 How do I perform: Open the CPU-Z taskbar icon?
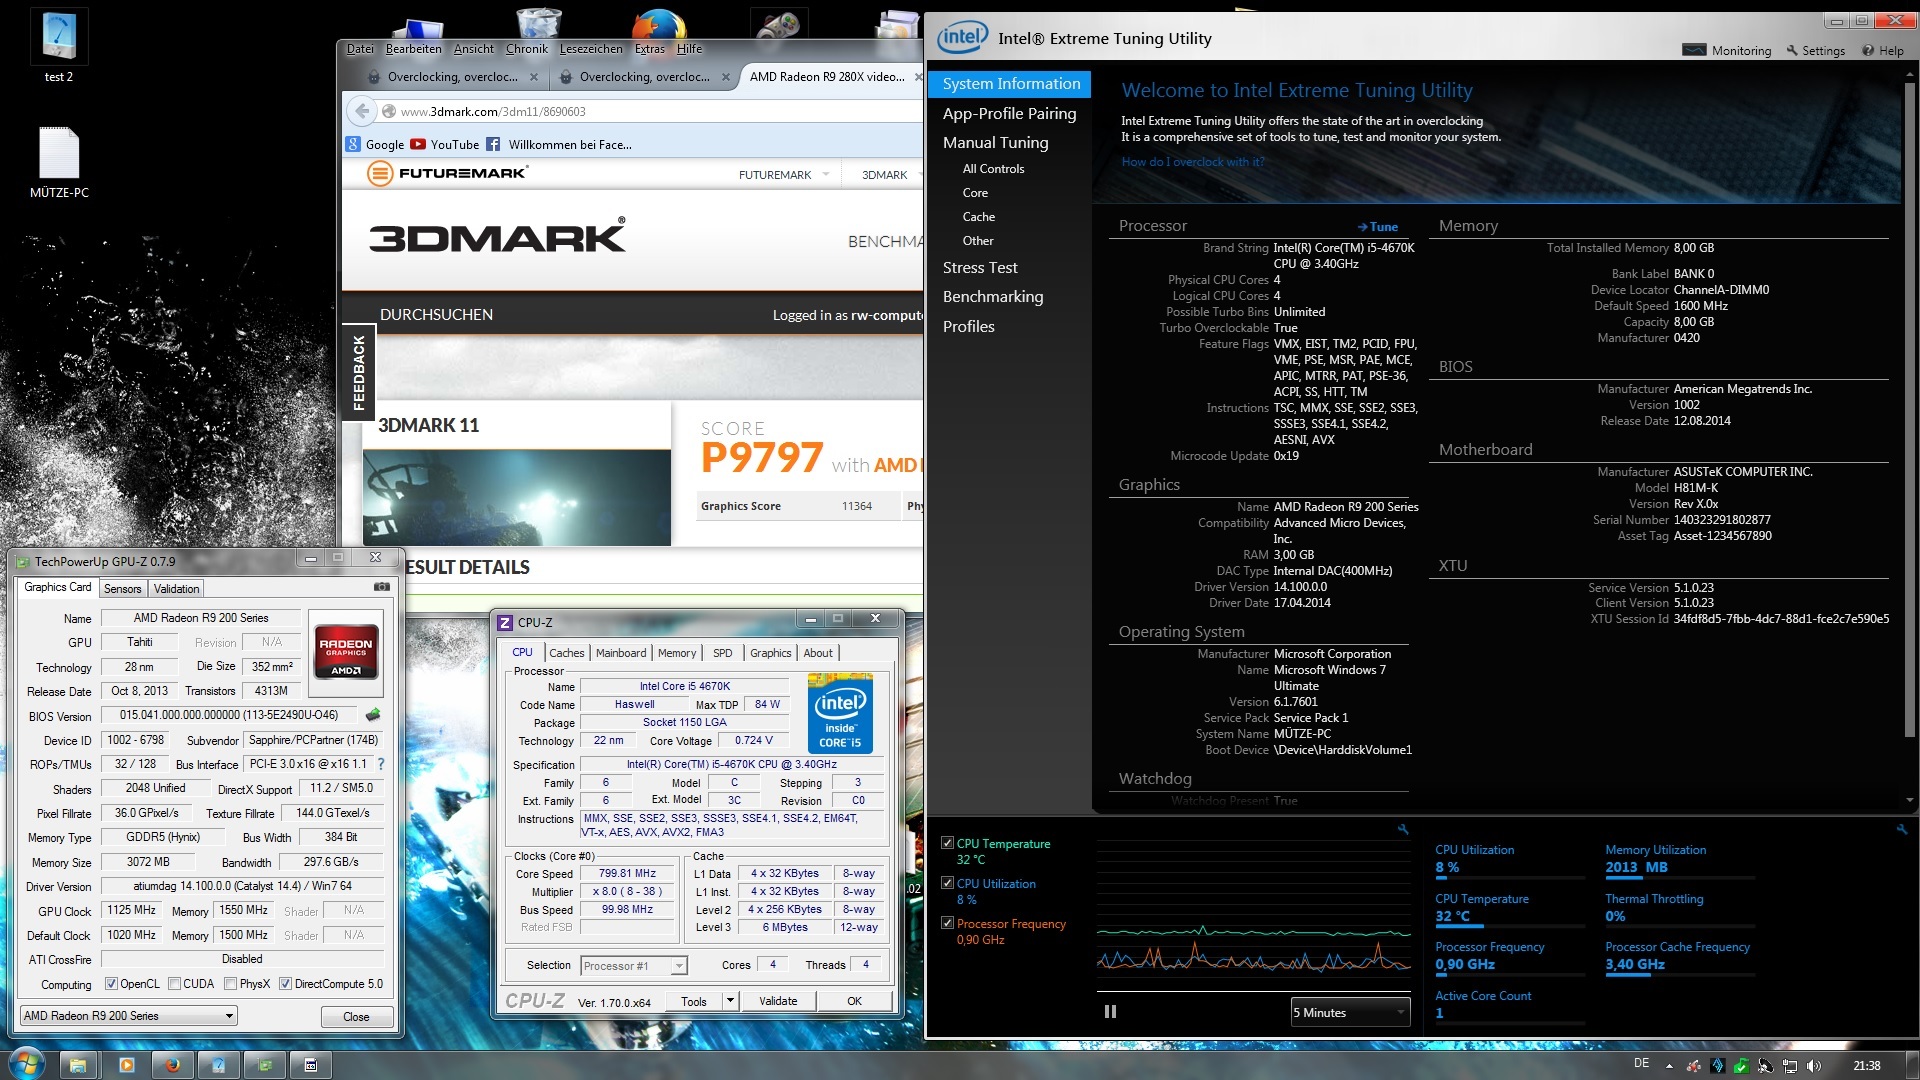tap(311, 1065)
